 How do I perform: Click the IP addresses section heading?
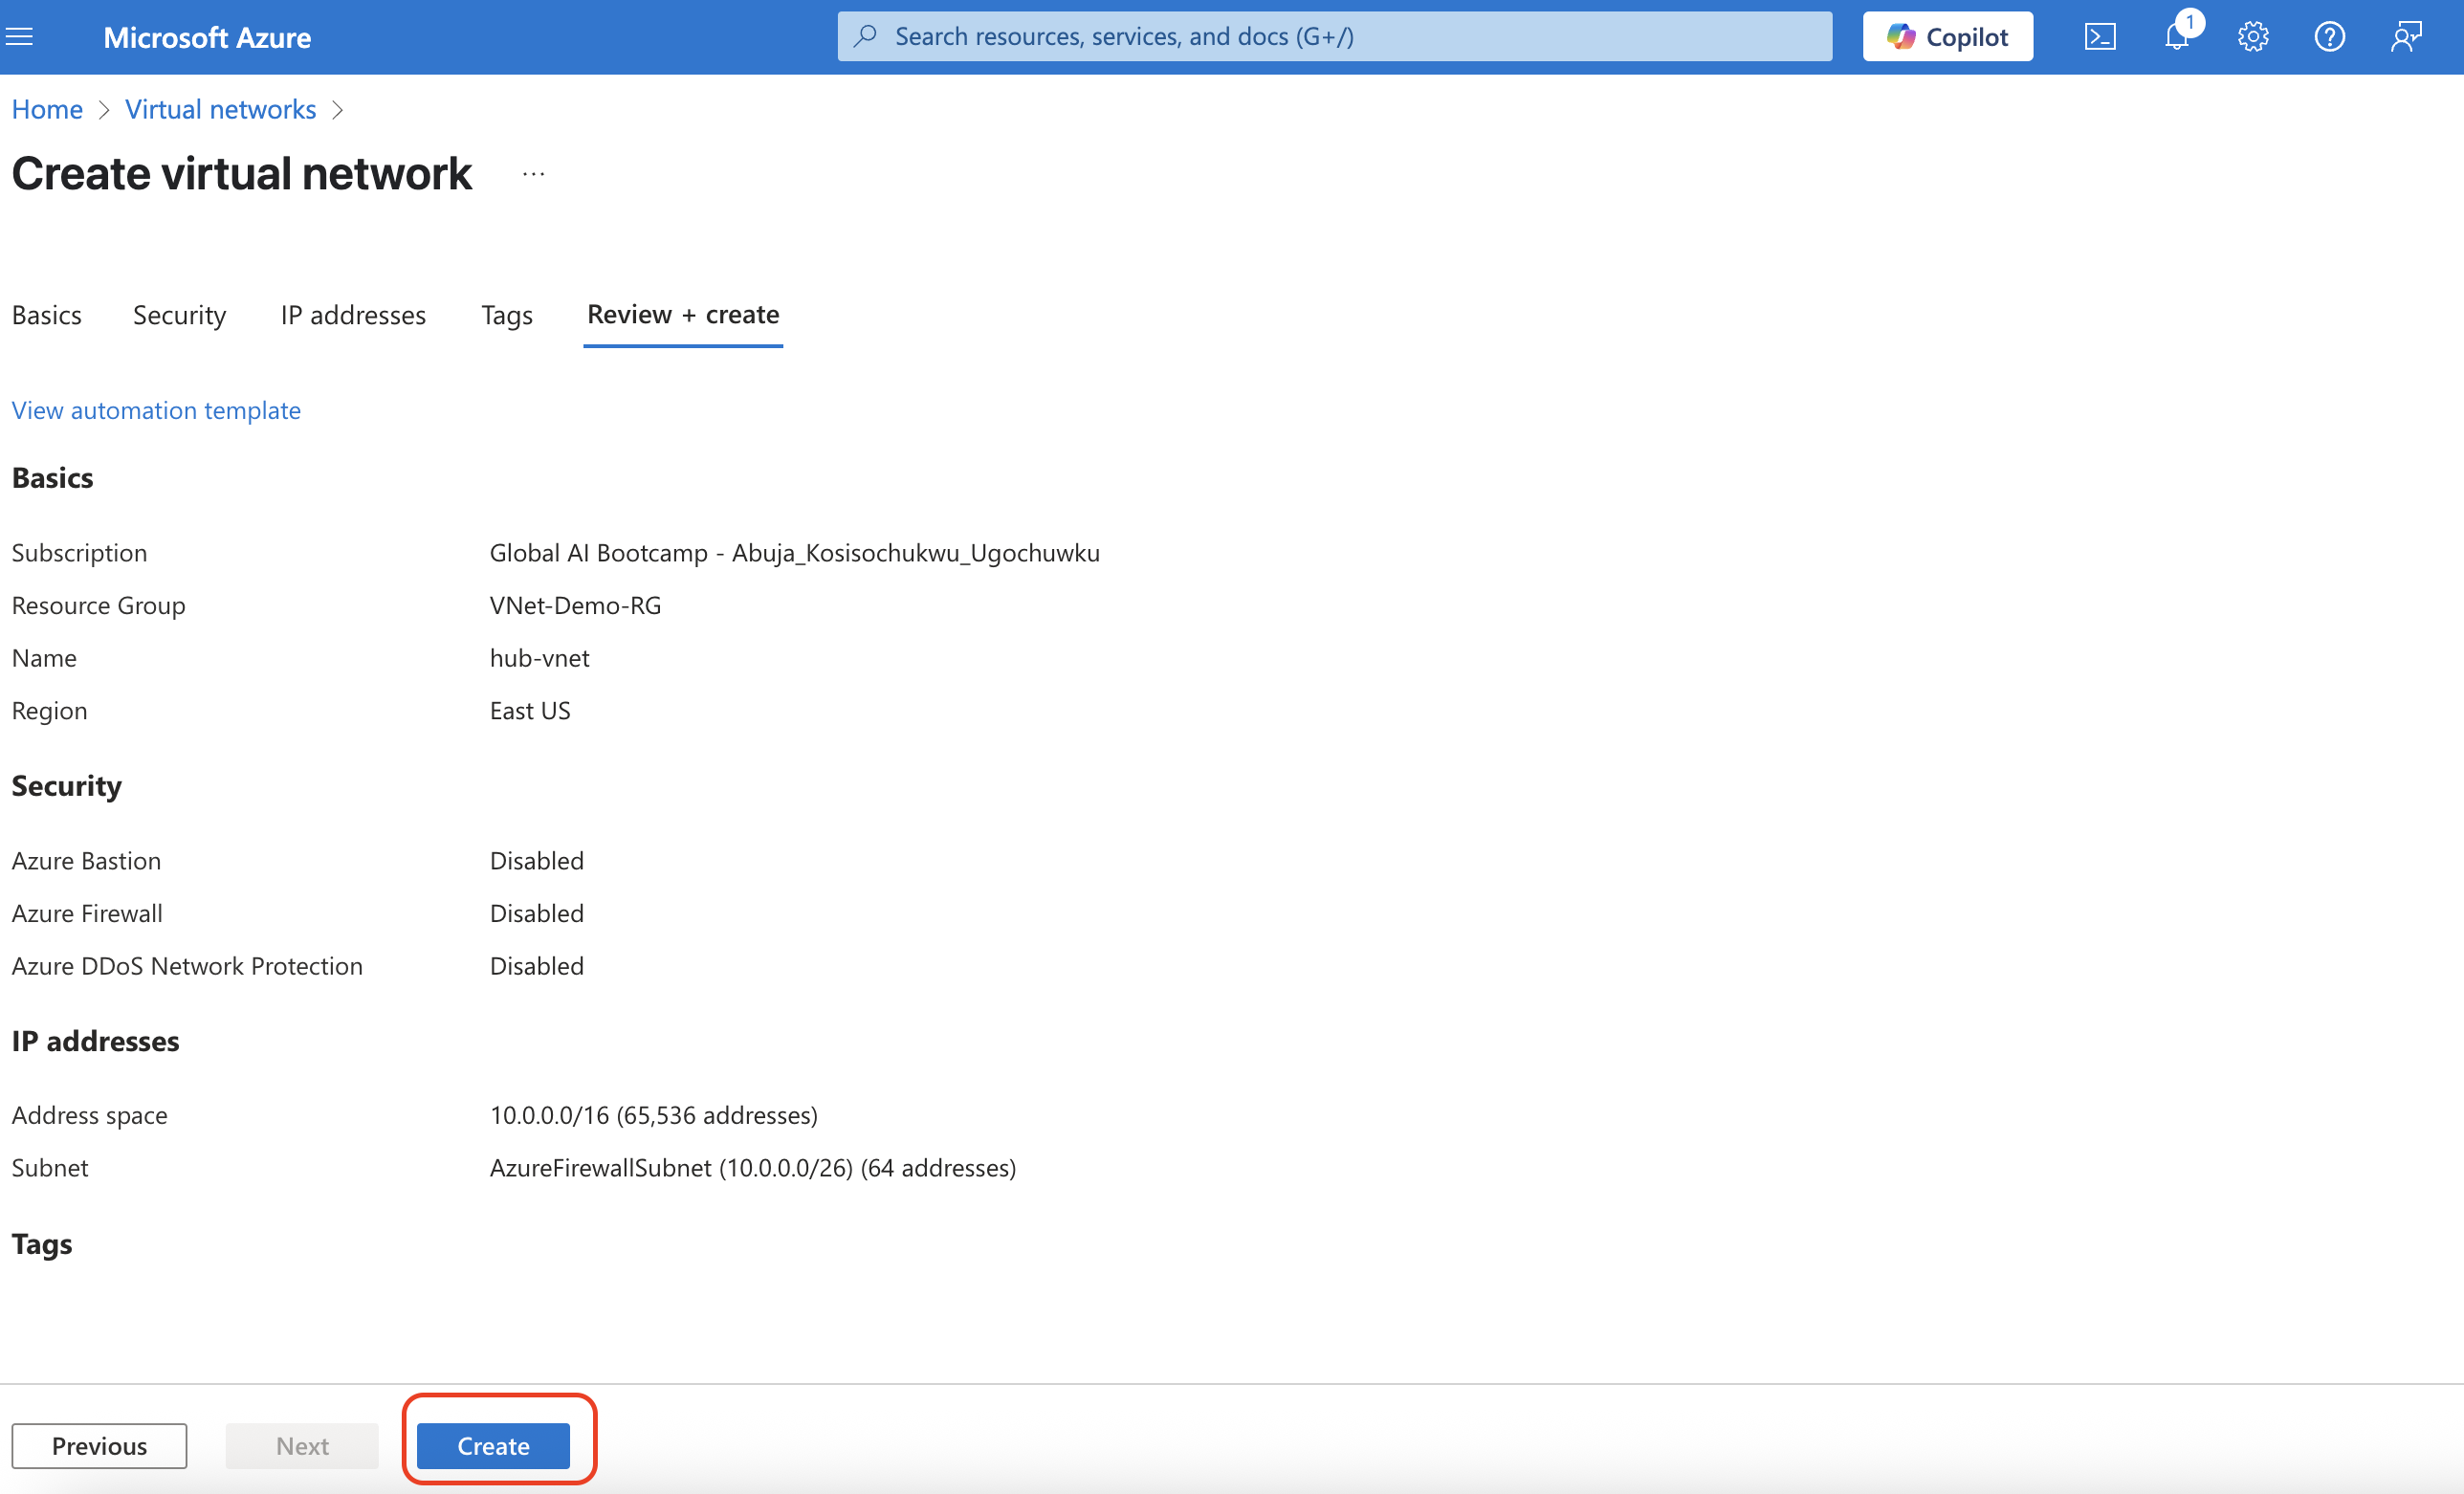pos(95,1041)
